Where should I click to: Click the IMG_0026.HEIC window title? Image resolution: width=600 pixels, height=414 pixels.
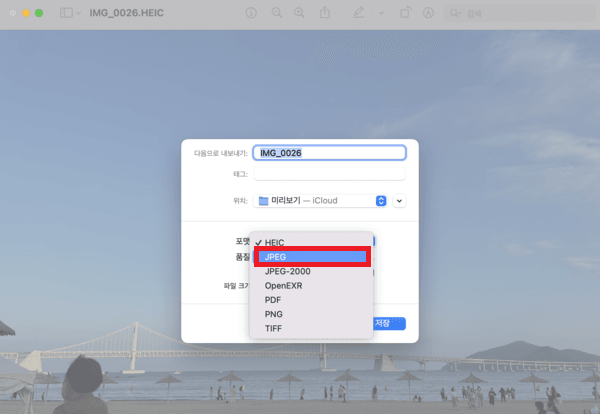[x=127, y=13]
